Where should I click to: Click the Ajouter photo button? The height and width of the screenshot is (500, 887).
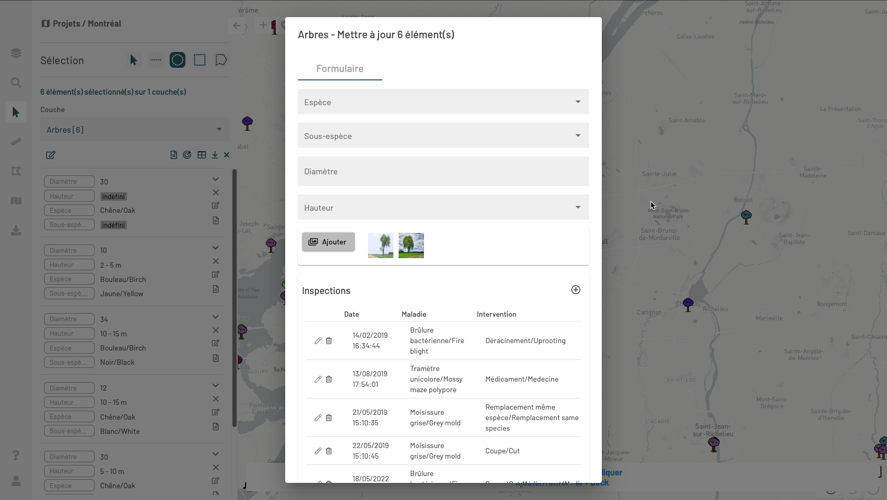[x=328, y=242]
